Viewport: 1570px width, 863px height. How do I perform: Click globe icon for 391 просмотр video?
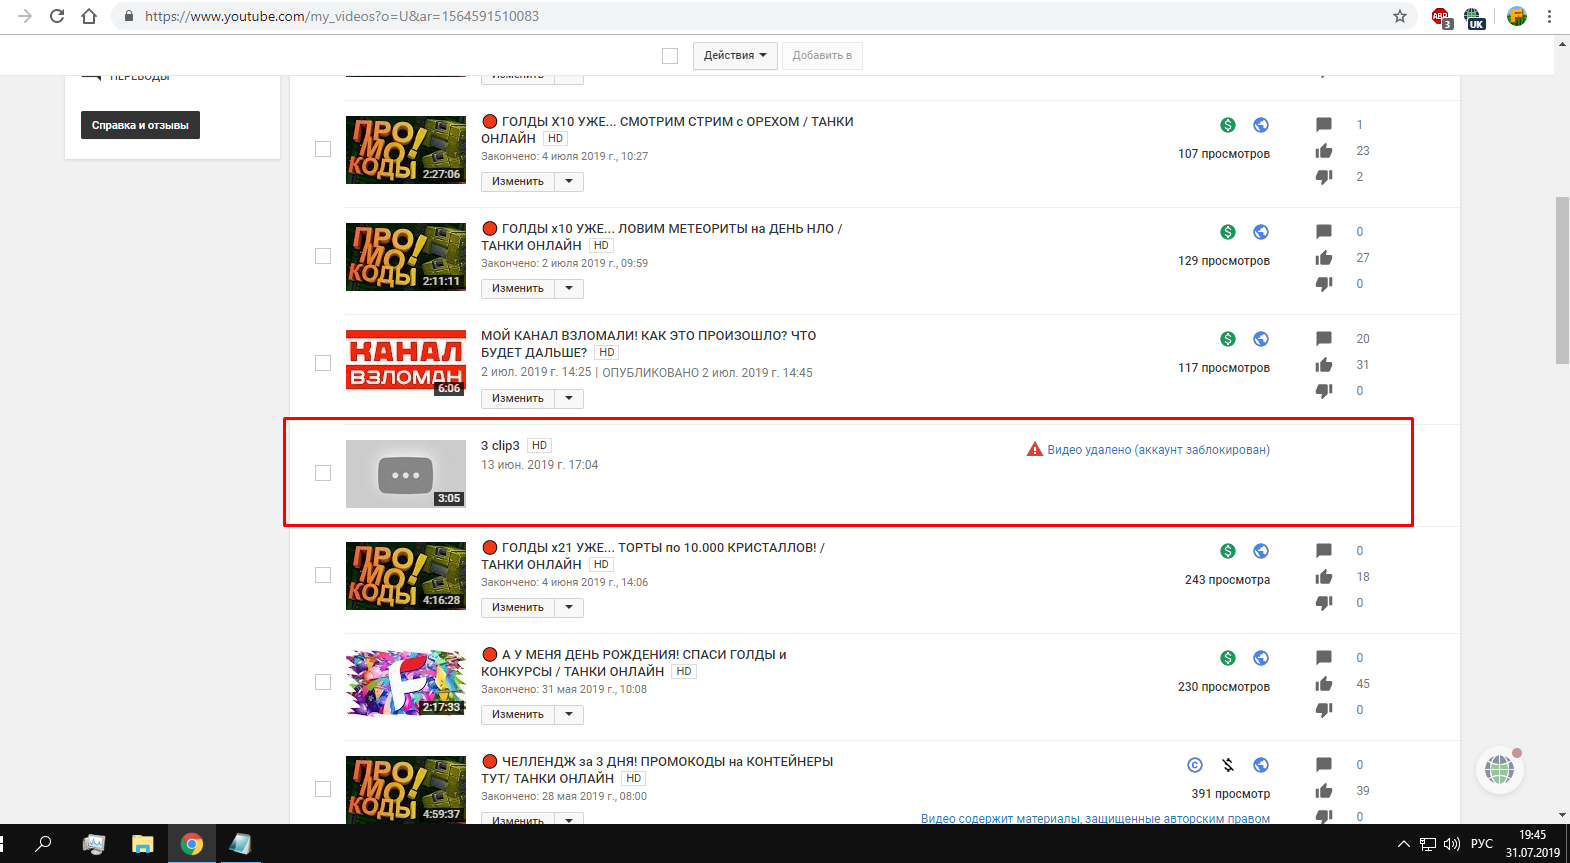click(x=1261, y=765)
